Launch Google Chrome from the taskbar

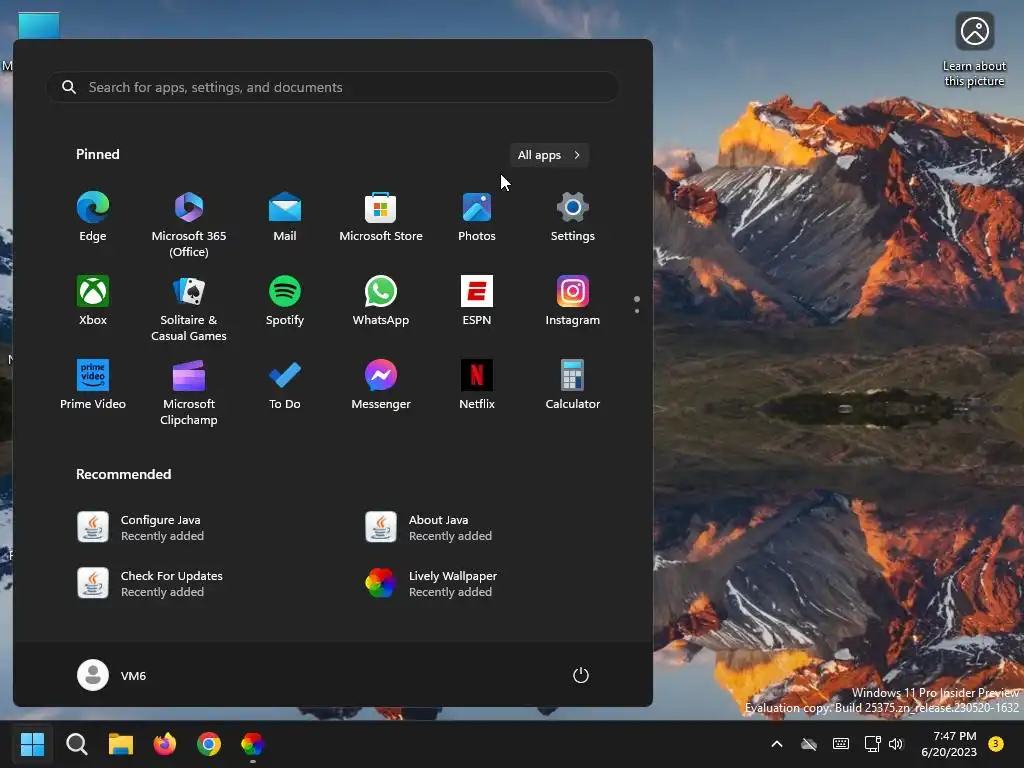tap(209, 744)
